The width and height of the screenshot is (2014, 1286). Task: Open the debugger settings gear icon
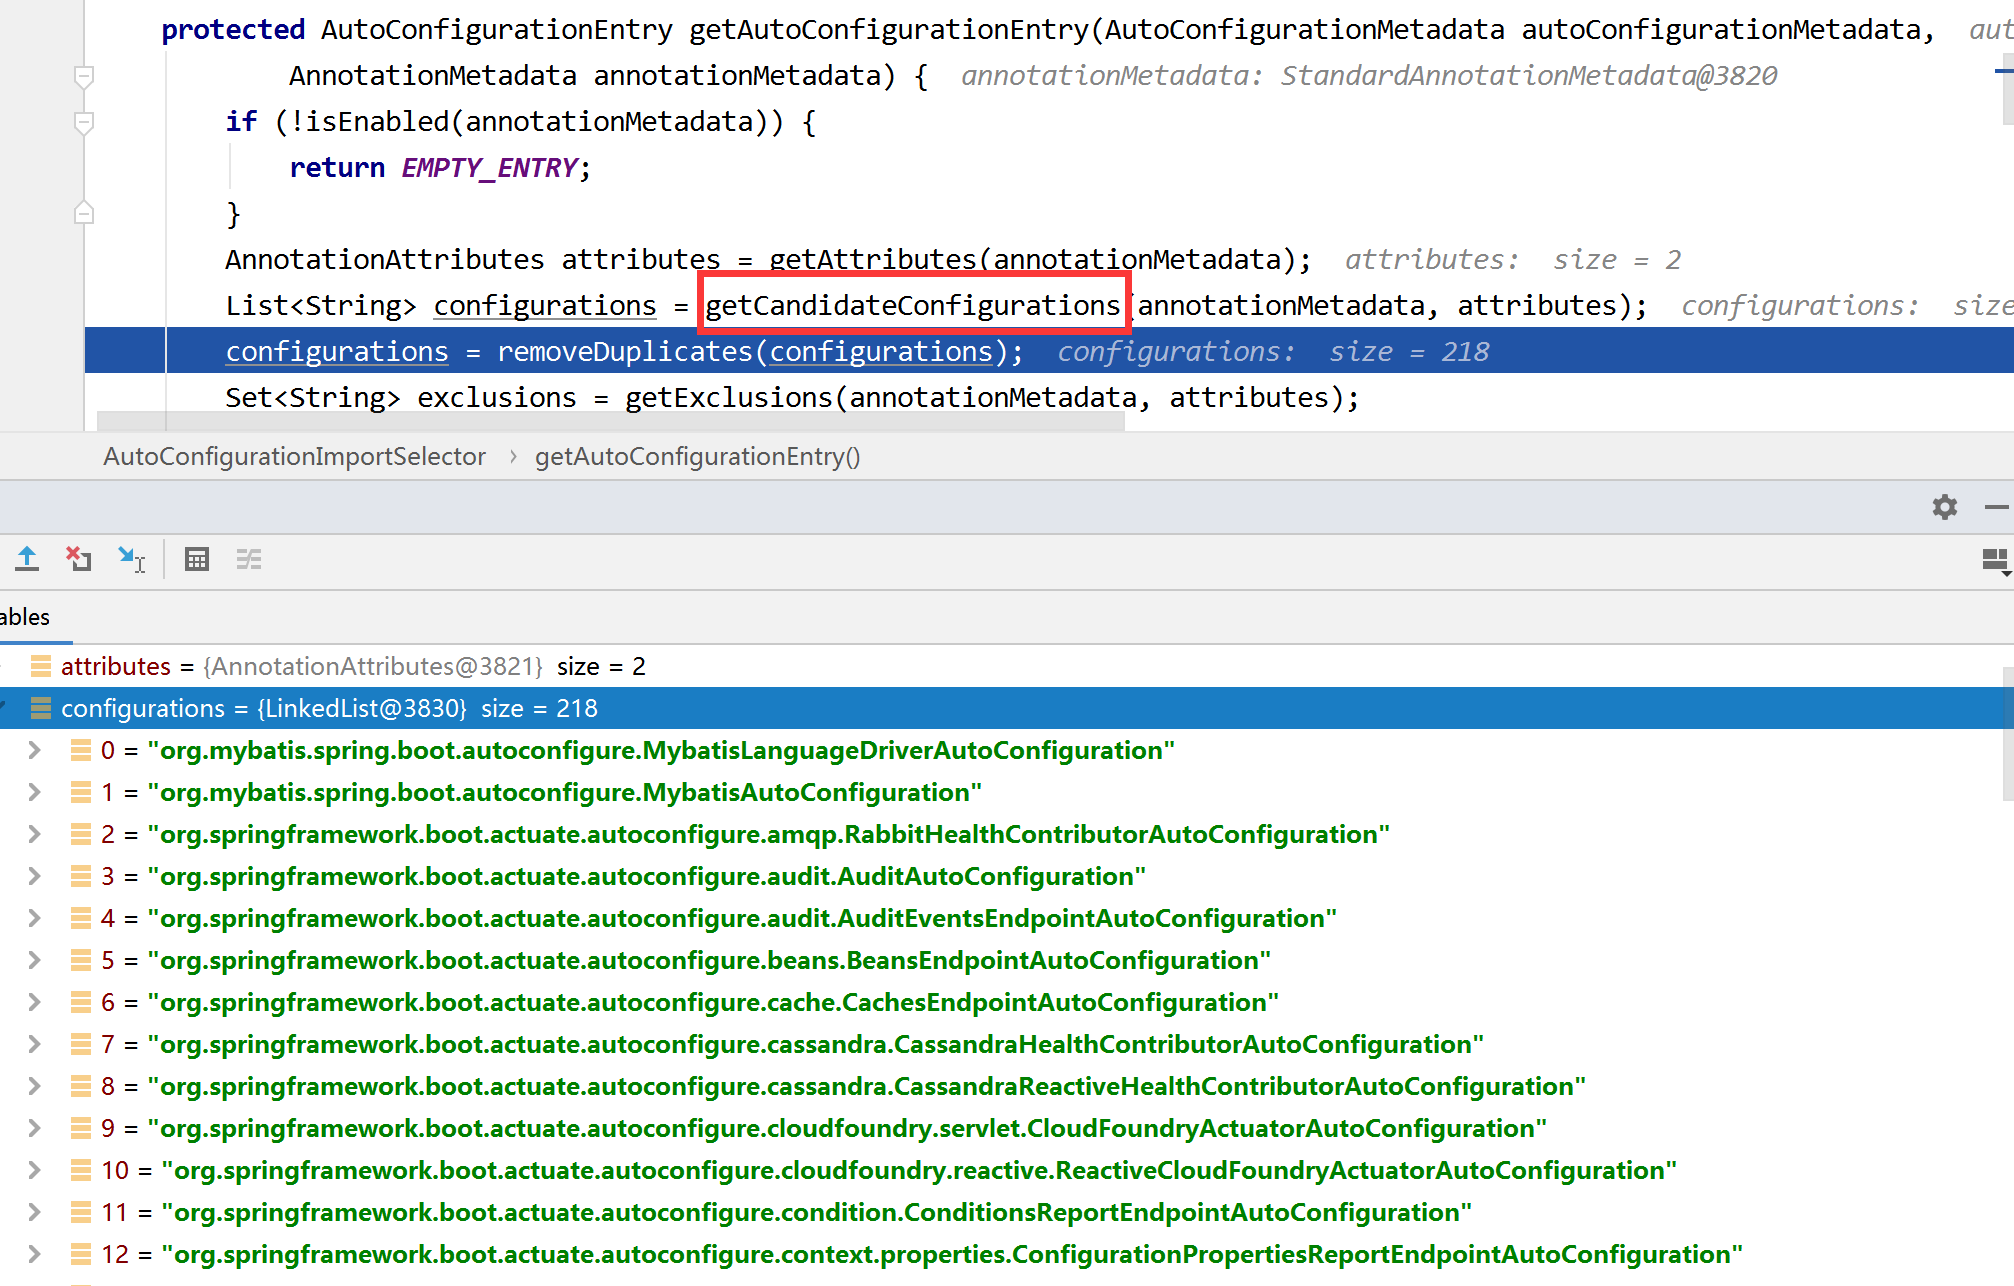click(x=1944, y=507)
